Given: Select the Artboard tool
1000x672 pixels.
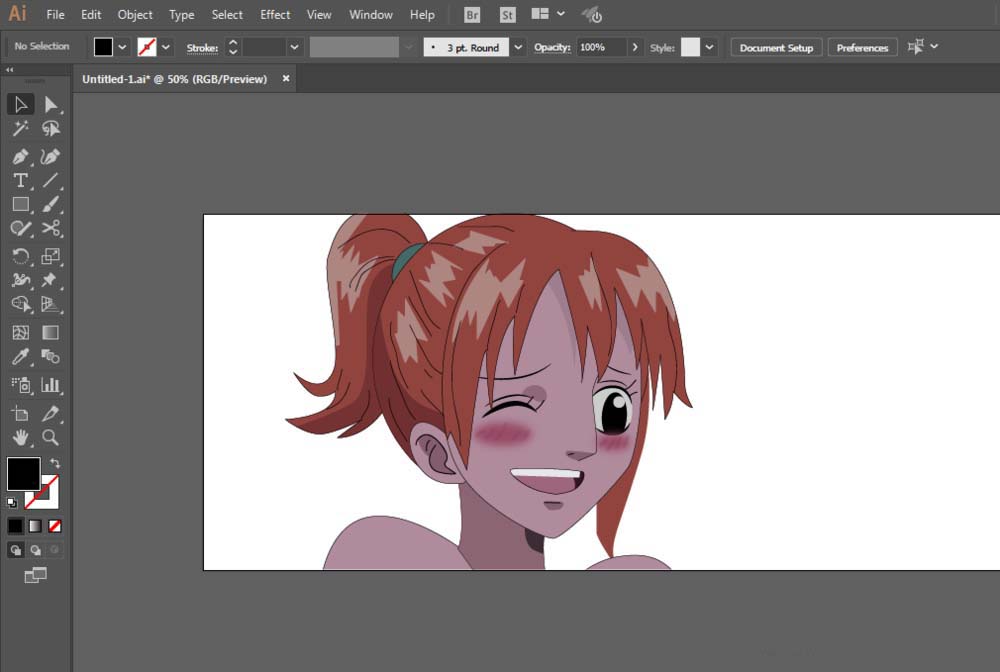Looking at the screenshot, I should tap(20, 413).
